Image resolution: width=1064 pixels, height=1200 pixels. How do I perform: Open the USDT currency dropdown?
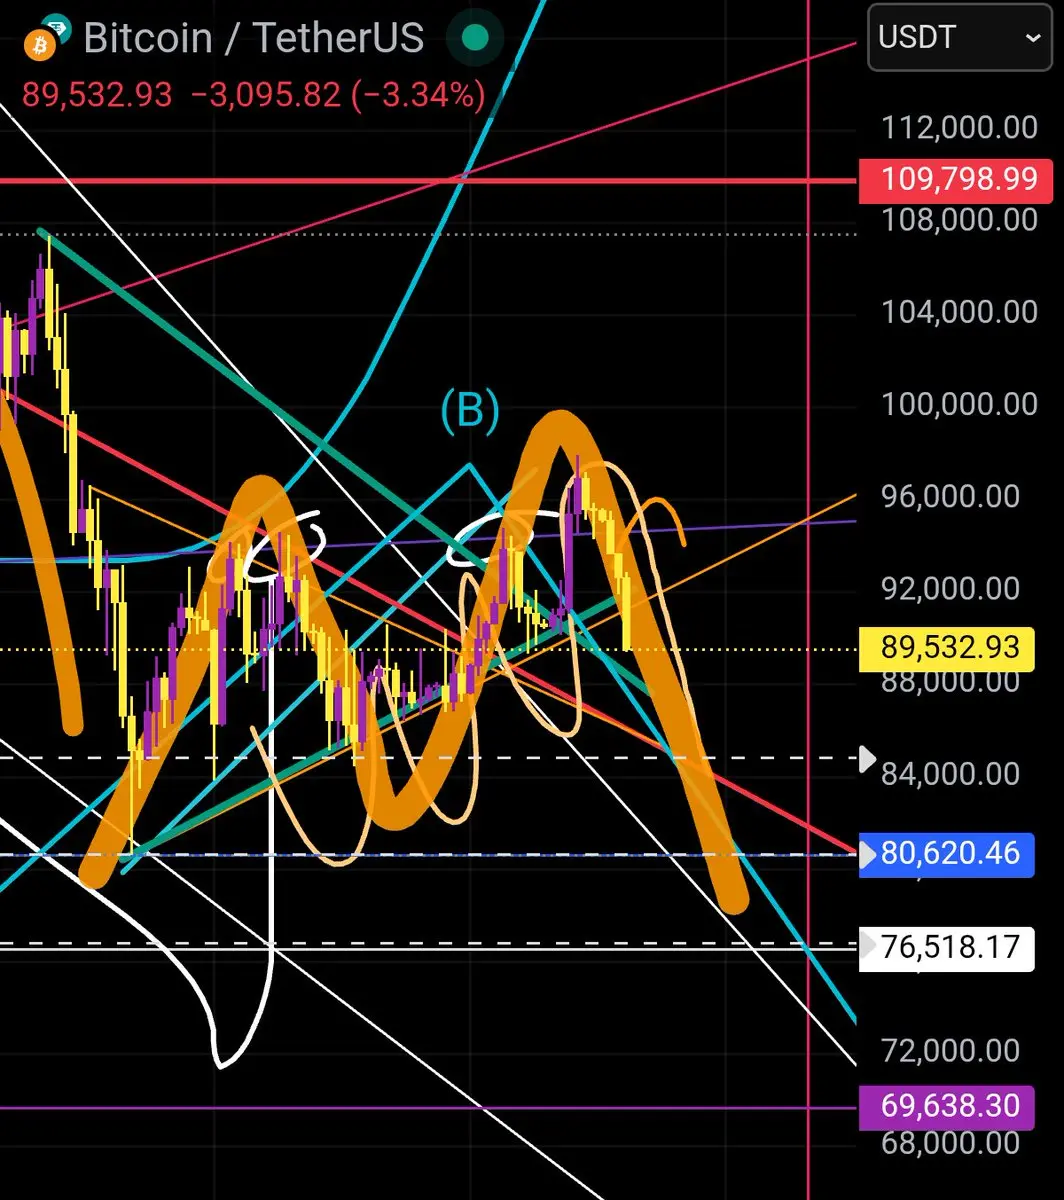pos(959,38)
